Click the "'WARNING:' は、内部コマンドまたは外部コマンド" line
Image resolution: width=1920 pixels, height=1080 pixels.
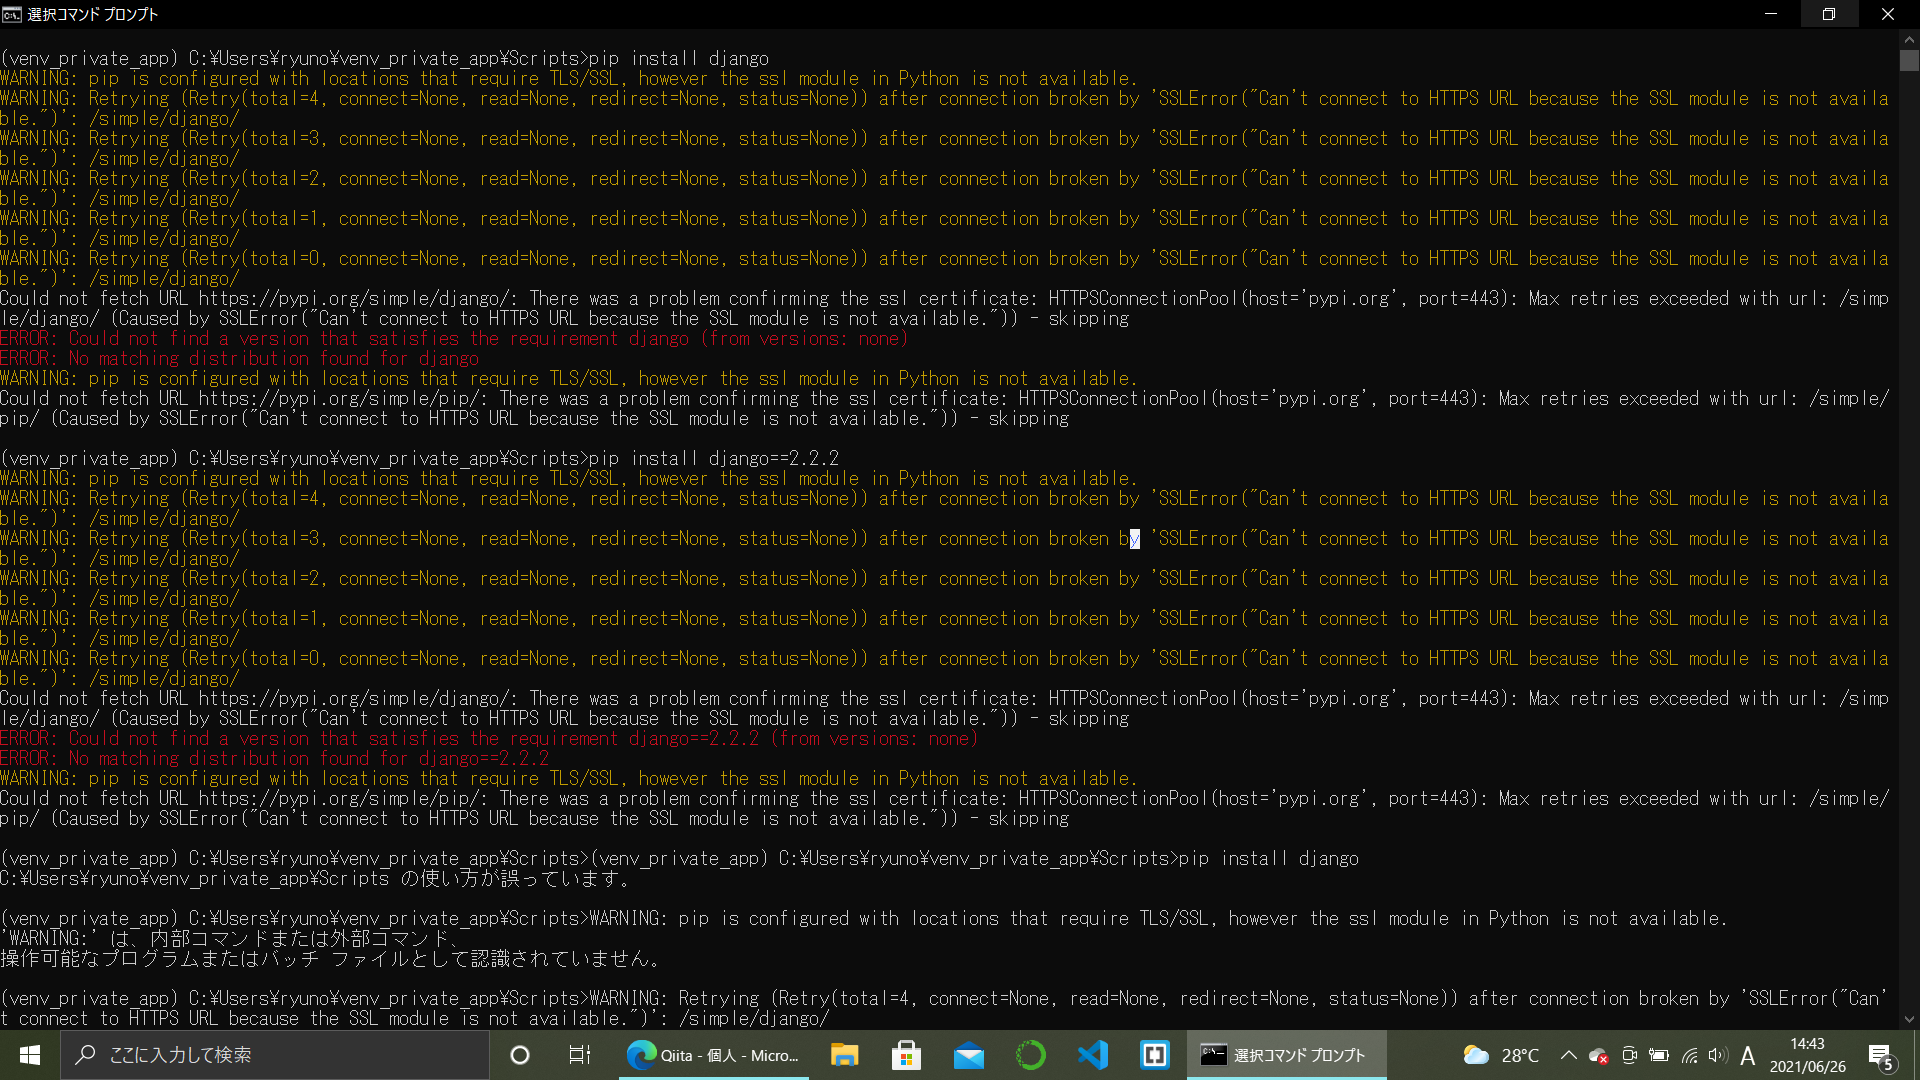pos(230,938)
